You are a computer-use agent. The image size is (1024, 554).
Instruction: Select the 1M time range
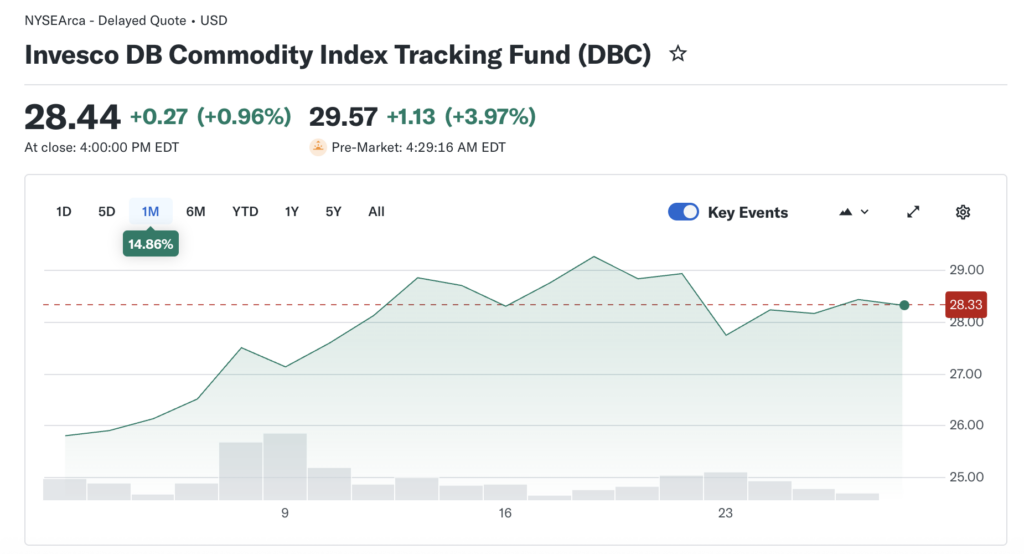tap(150, 212)
